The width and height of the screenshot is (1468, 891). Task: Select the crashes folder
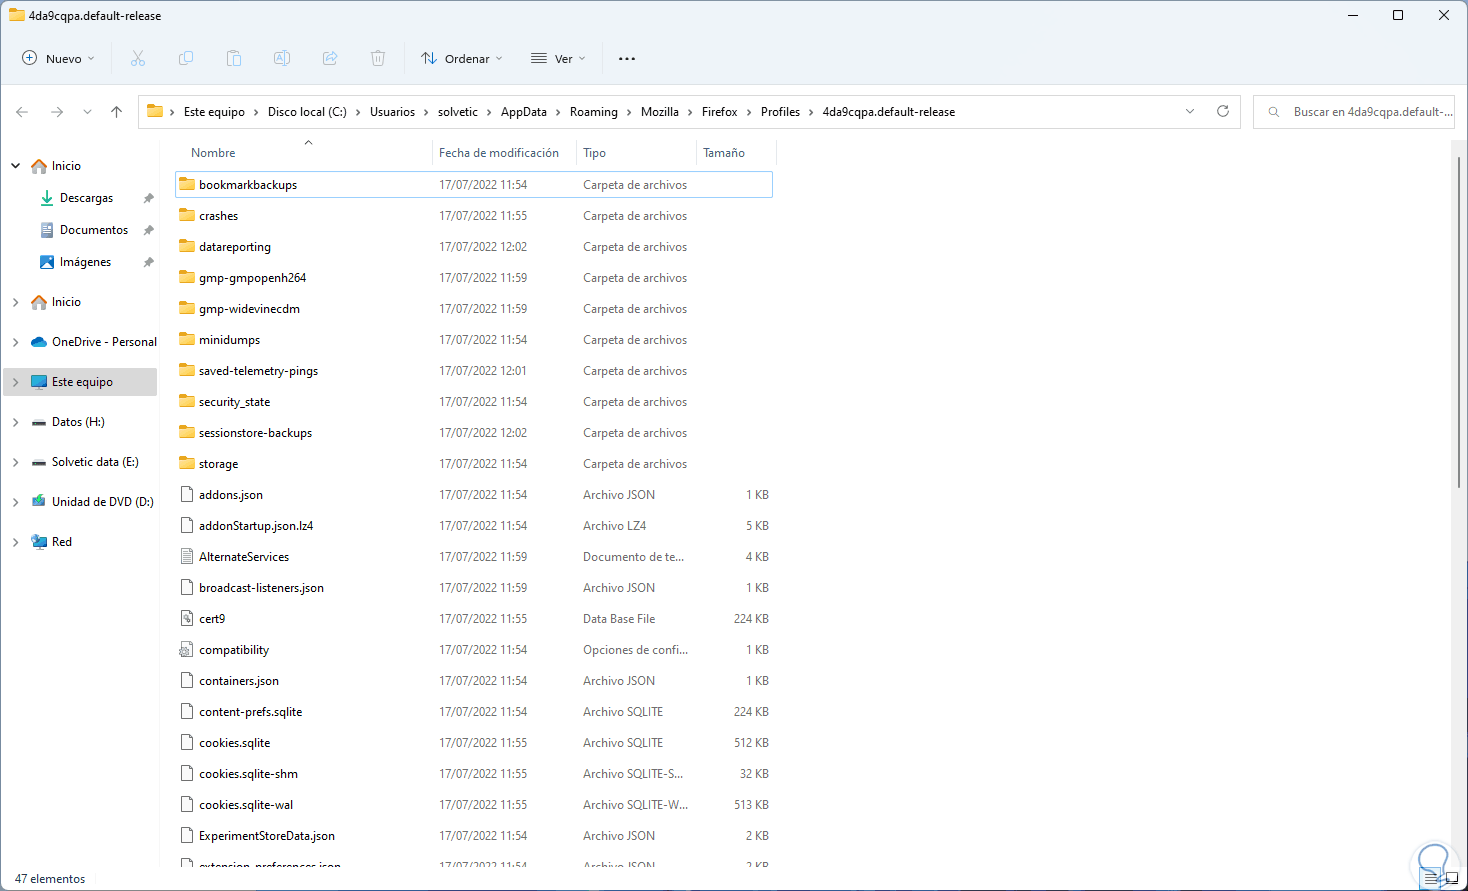pos(474,215)
